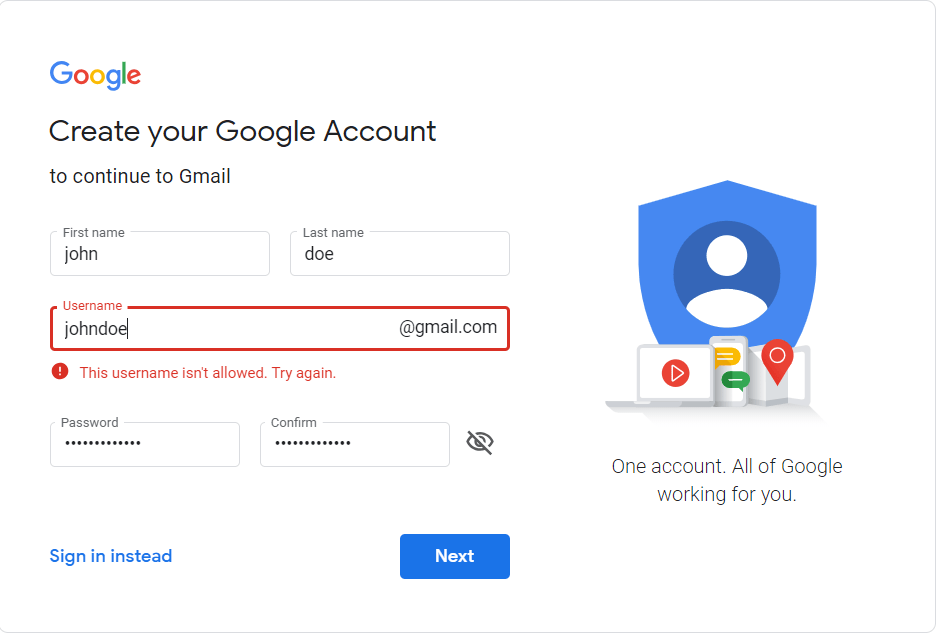
Task: Click the yellow chat bubble icon
Action: click(727, 358)
